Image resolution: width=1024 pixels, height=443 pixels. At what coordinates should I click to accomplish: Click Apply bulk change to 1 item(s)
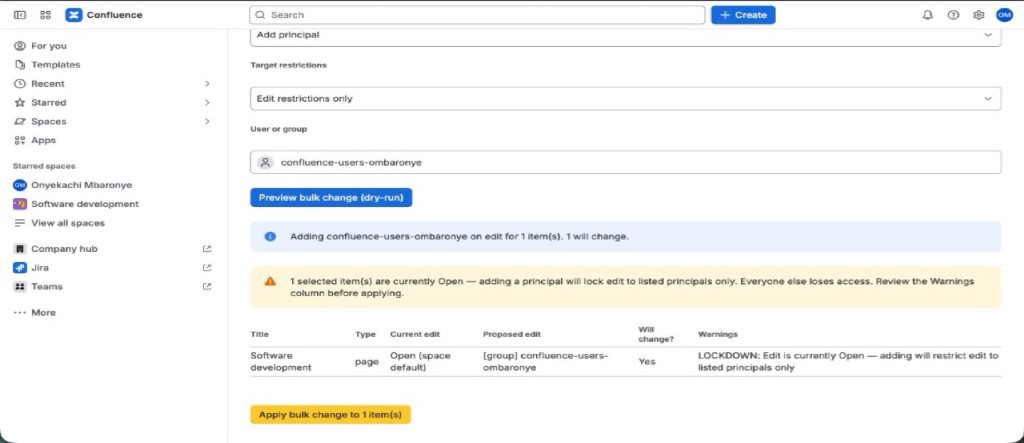(x=330, y=414)
